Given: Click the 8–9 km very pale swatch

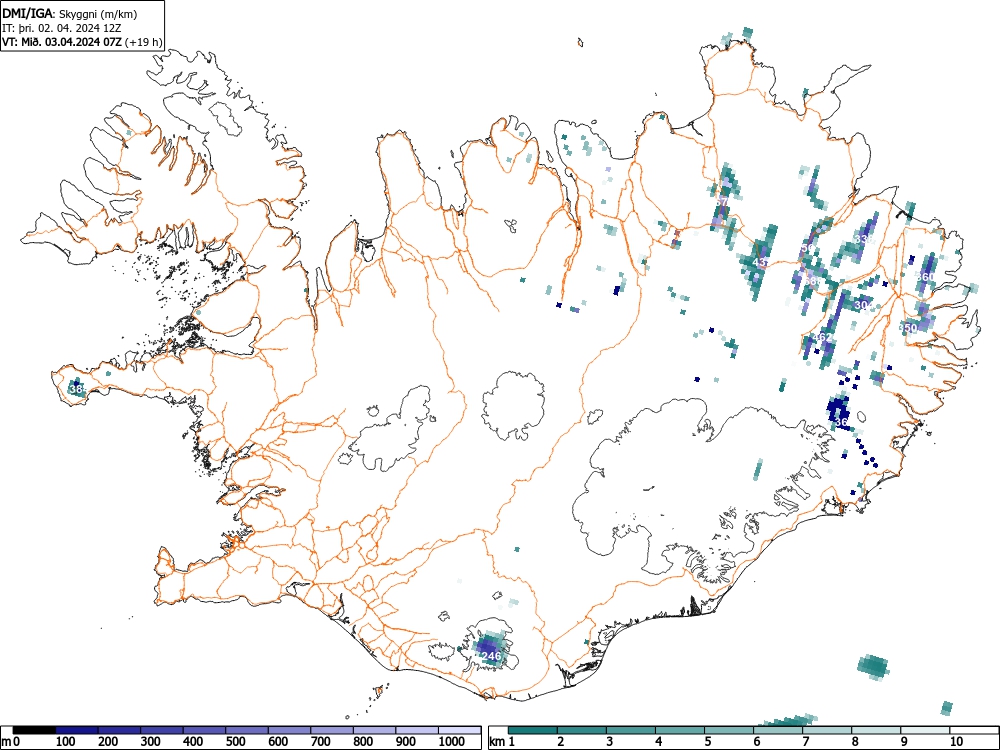Looking at the screenshot, I should coord(876,730).
